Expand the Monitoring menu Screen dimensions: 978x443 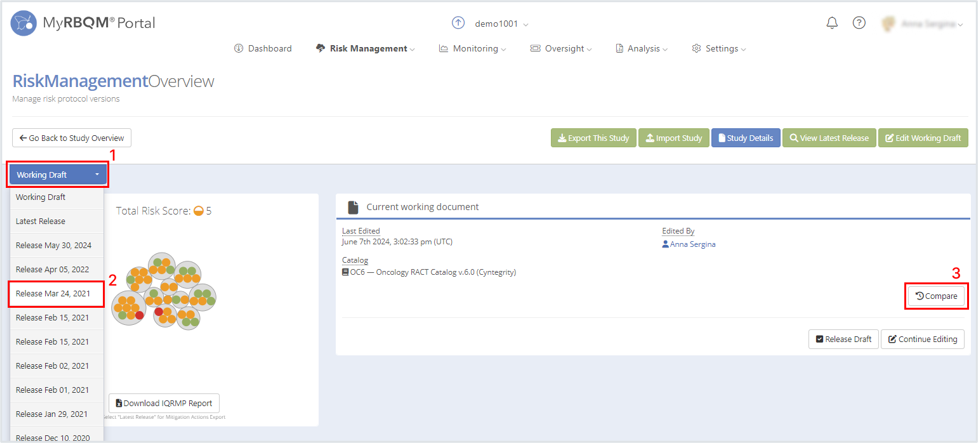(x=472, y=48)
